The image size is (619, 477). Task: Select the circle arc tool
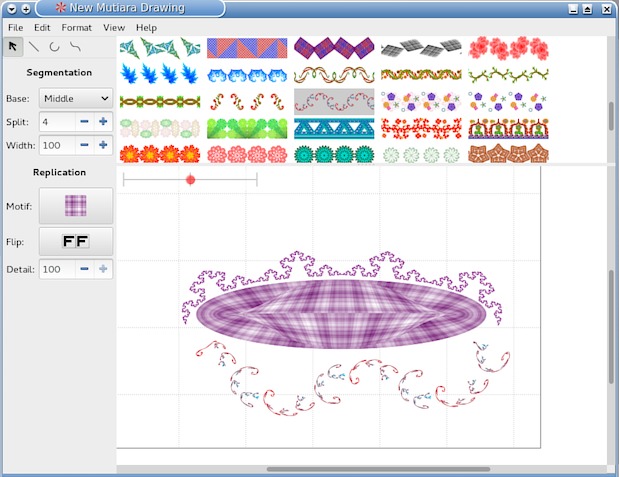point(54,47)
